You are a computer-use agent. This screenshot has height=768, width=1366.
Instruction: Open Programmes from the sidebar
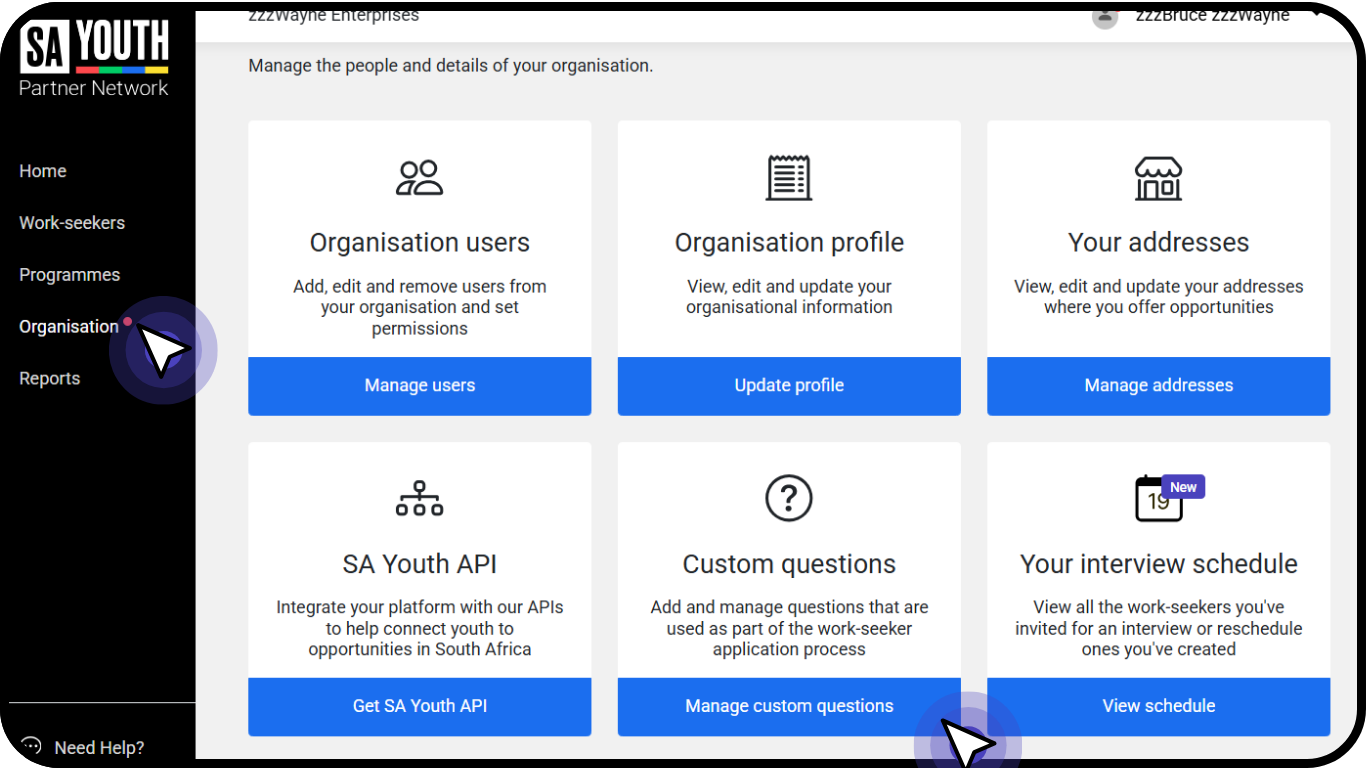click(69, 274)
